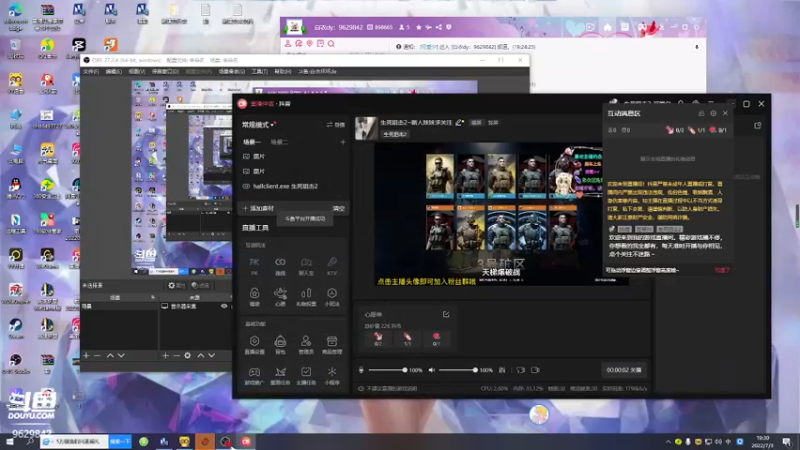This screenshot has height=450, width=800.
Task: Expand chevron in Douyu room notice bar
Action: coord(696,47)
